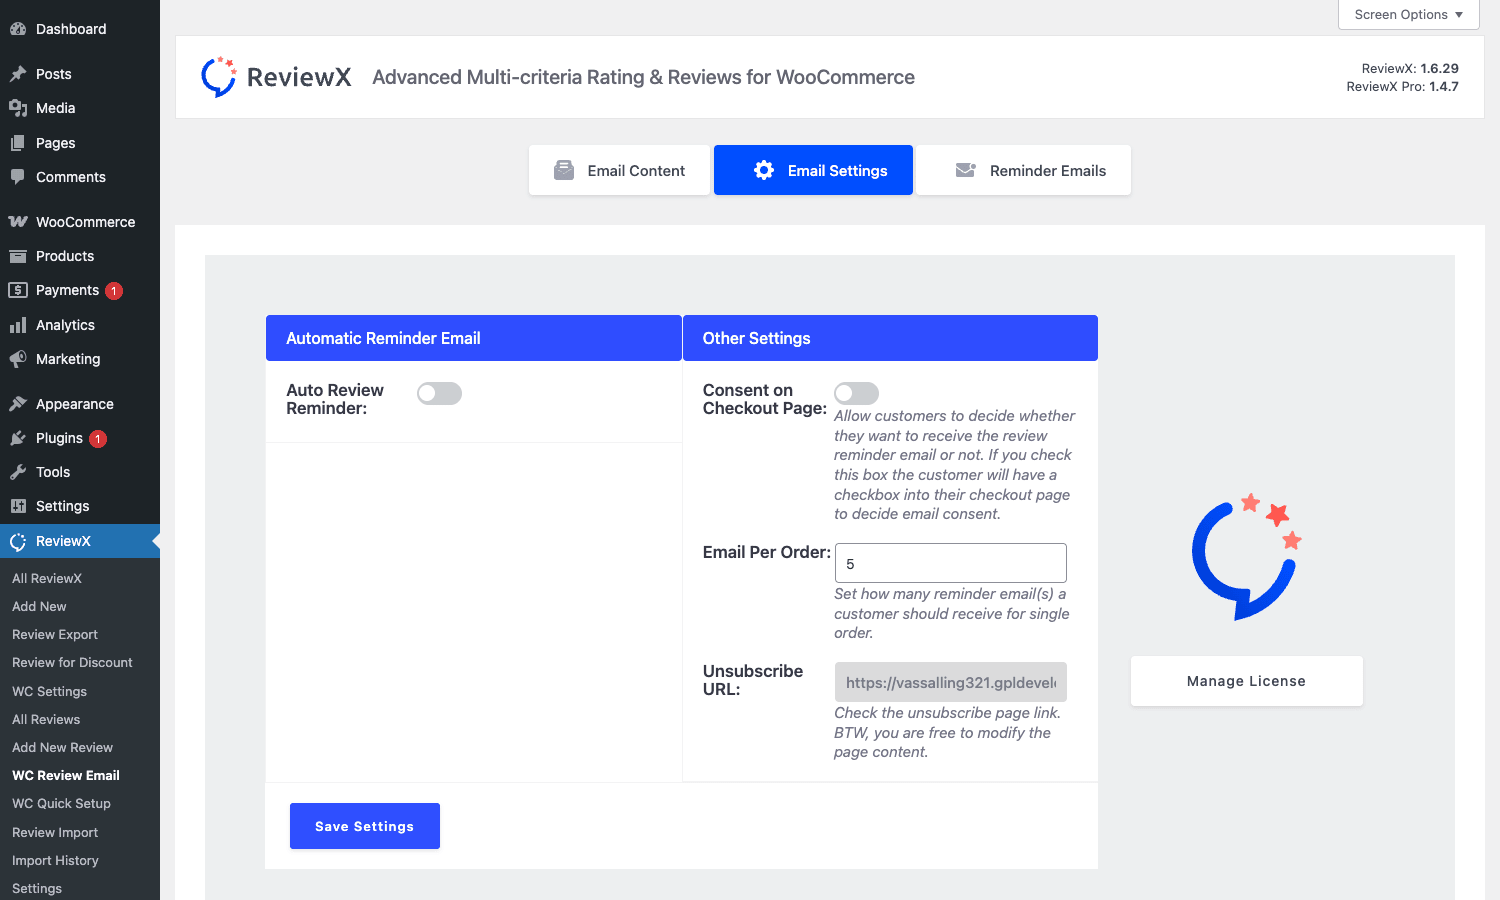
Task: Open Add New Review submenu item
Action: point(62,747)
